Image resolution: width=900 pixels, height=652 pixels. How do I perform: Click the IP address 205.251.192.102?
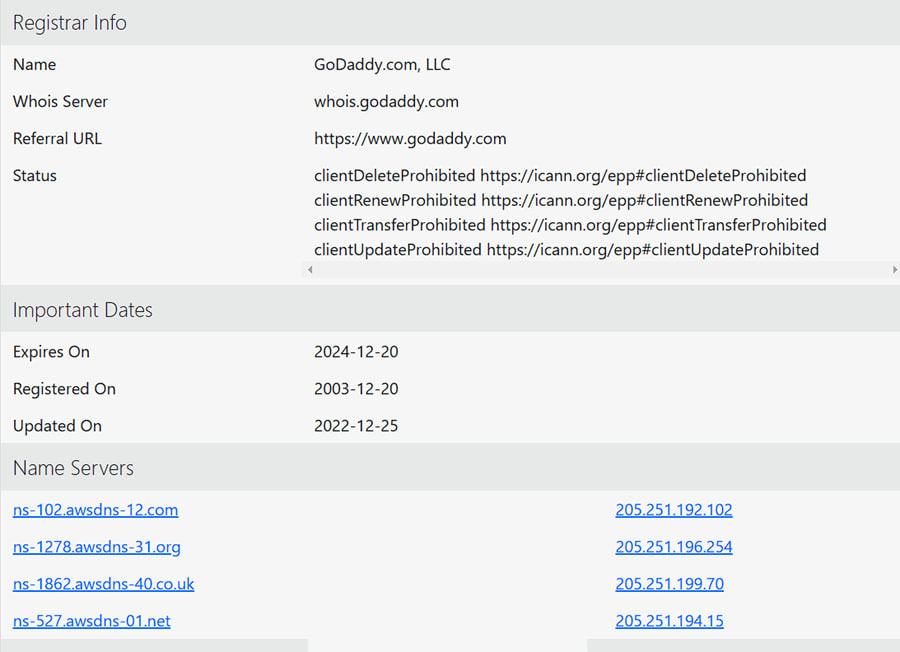[673, 510]
